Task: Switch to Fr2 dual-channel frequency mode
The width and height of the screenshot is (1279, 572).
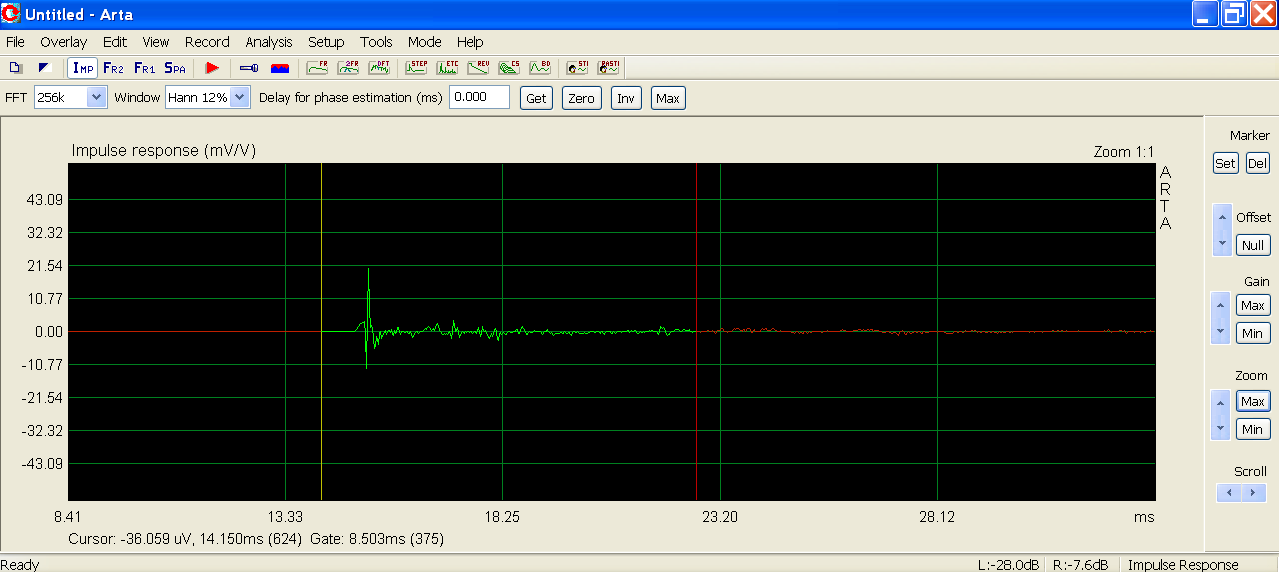Action: pos(114,68)
